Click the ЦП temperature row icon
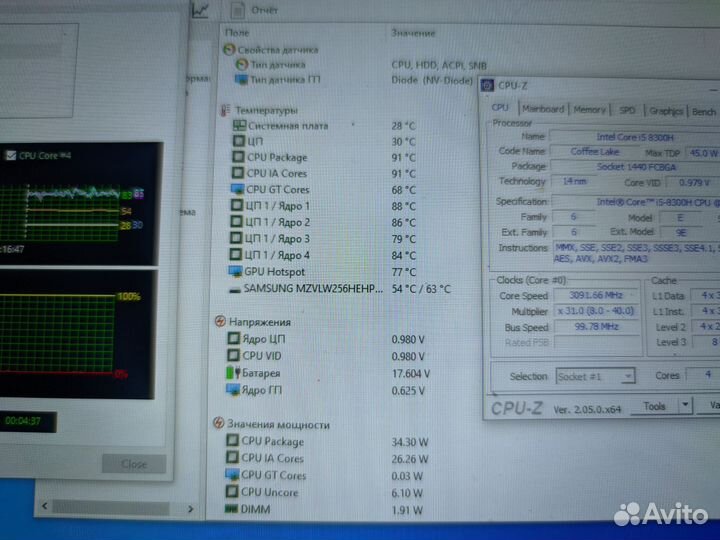Screen dimensions: 720x540 coord(238,141)
